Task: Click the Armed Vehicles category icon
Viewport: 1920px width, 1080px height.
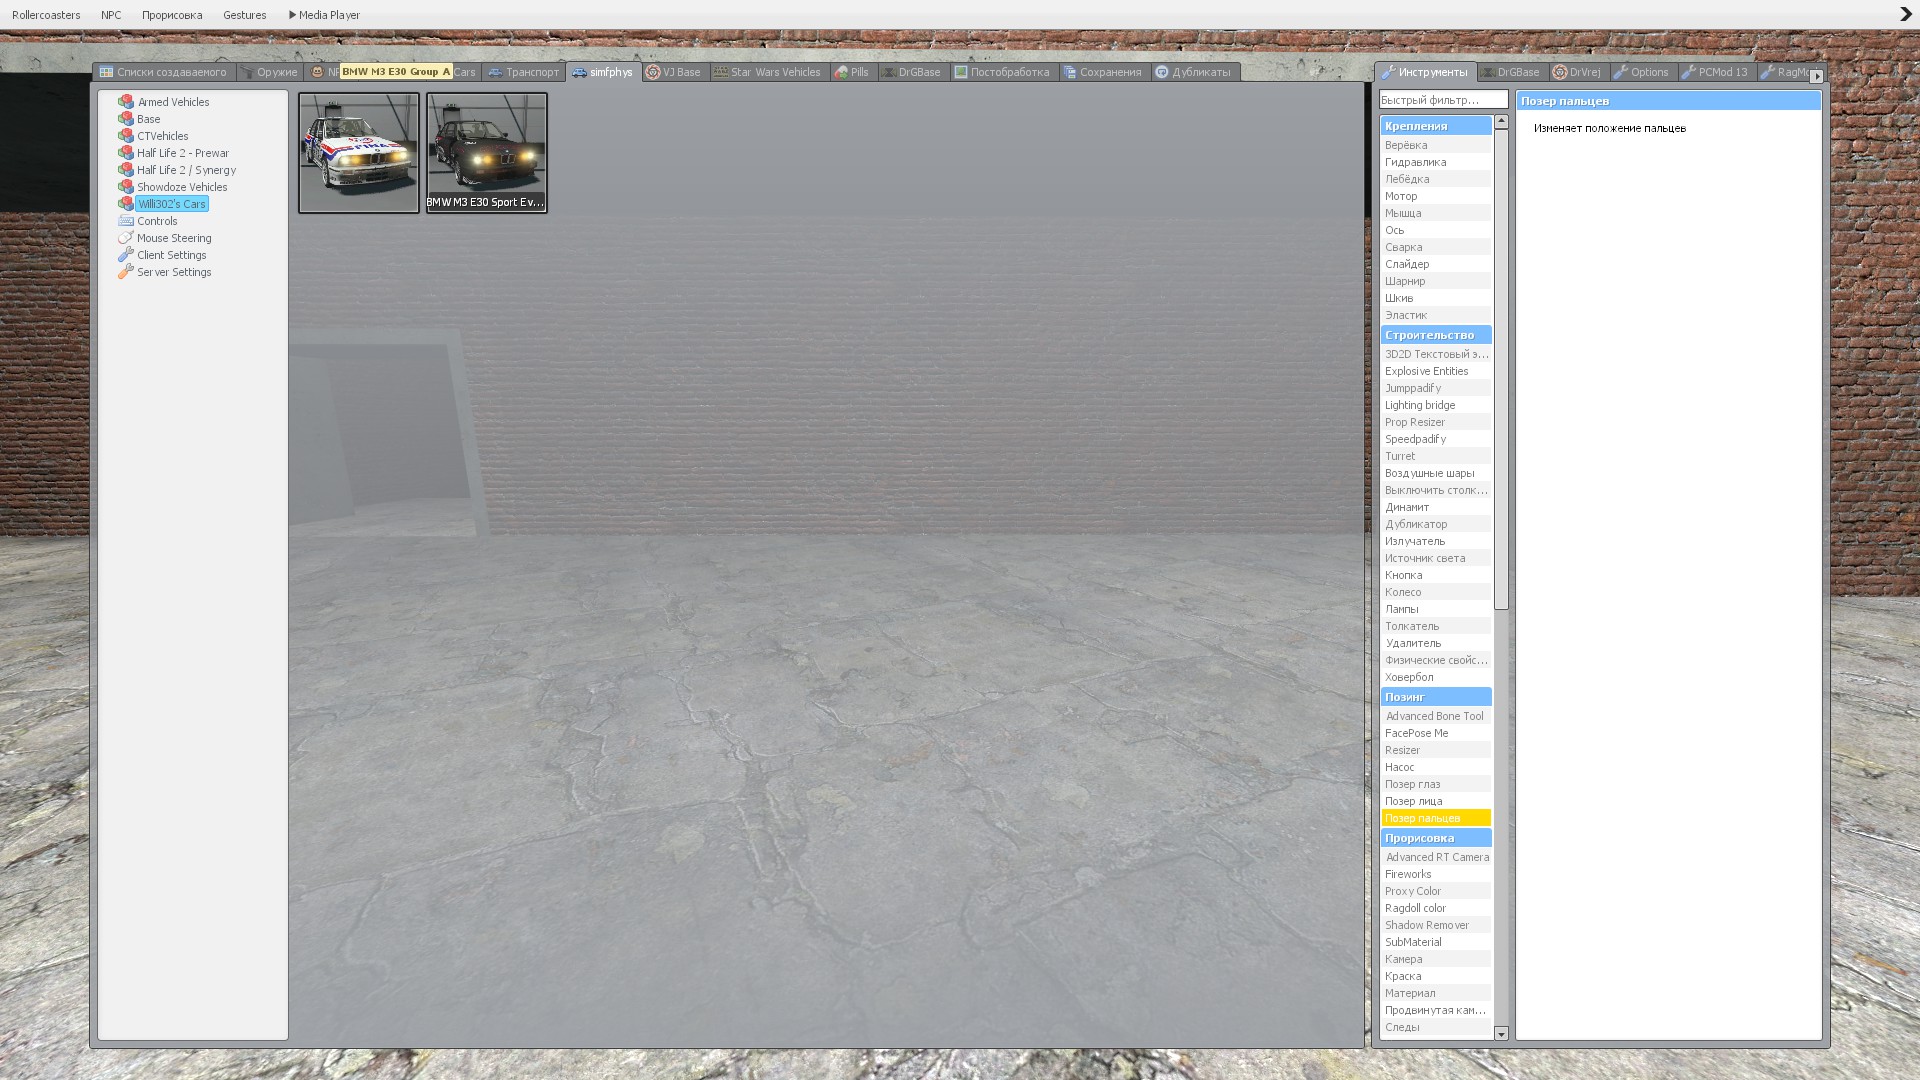Action: pyautogui.click(x=125, y=102)
